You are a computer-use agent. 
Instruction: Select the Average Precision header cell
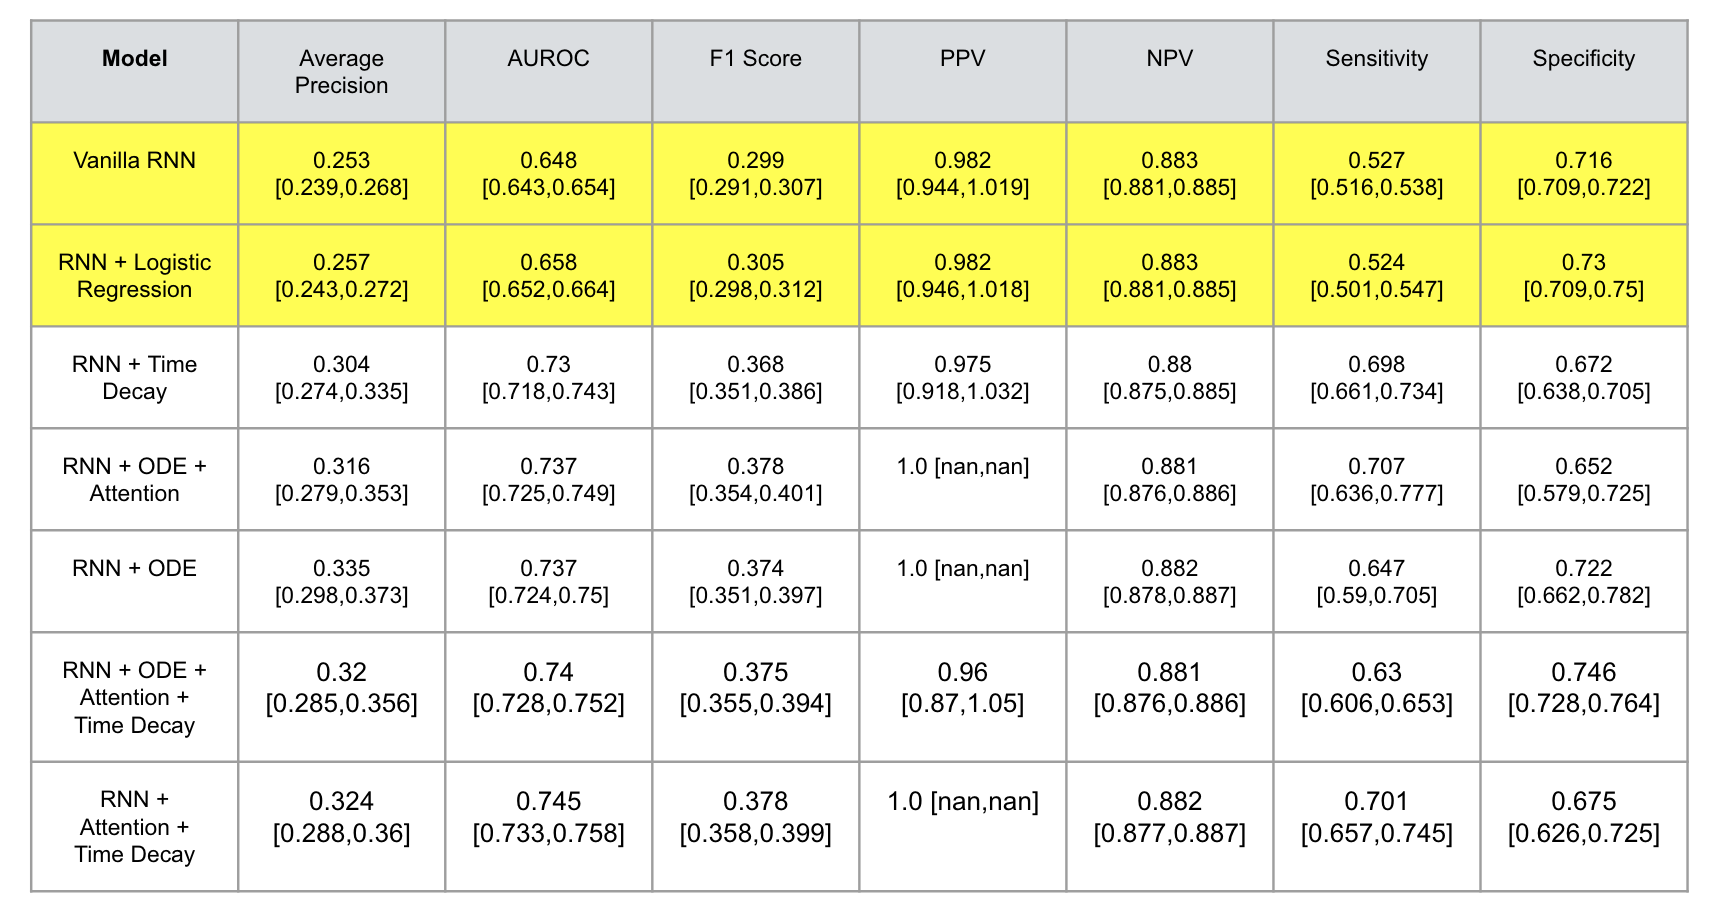pos(341,72)
